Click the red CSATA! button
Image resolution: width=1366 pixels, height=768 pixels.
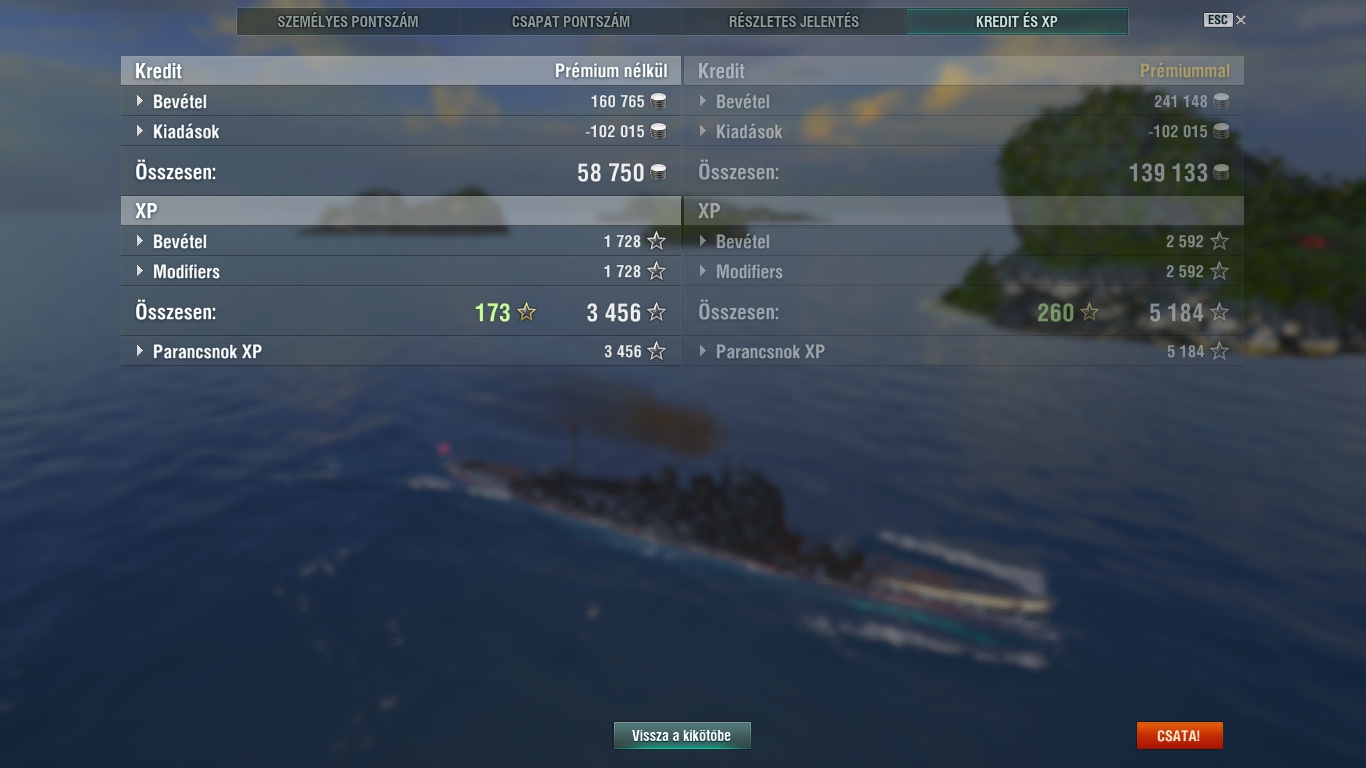point(1179,736)
